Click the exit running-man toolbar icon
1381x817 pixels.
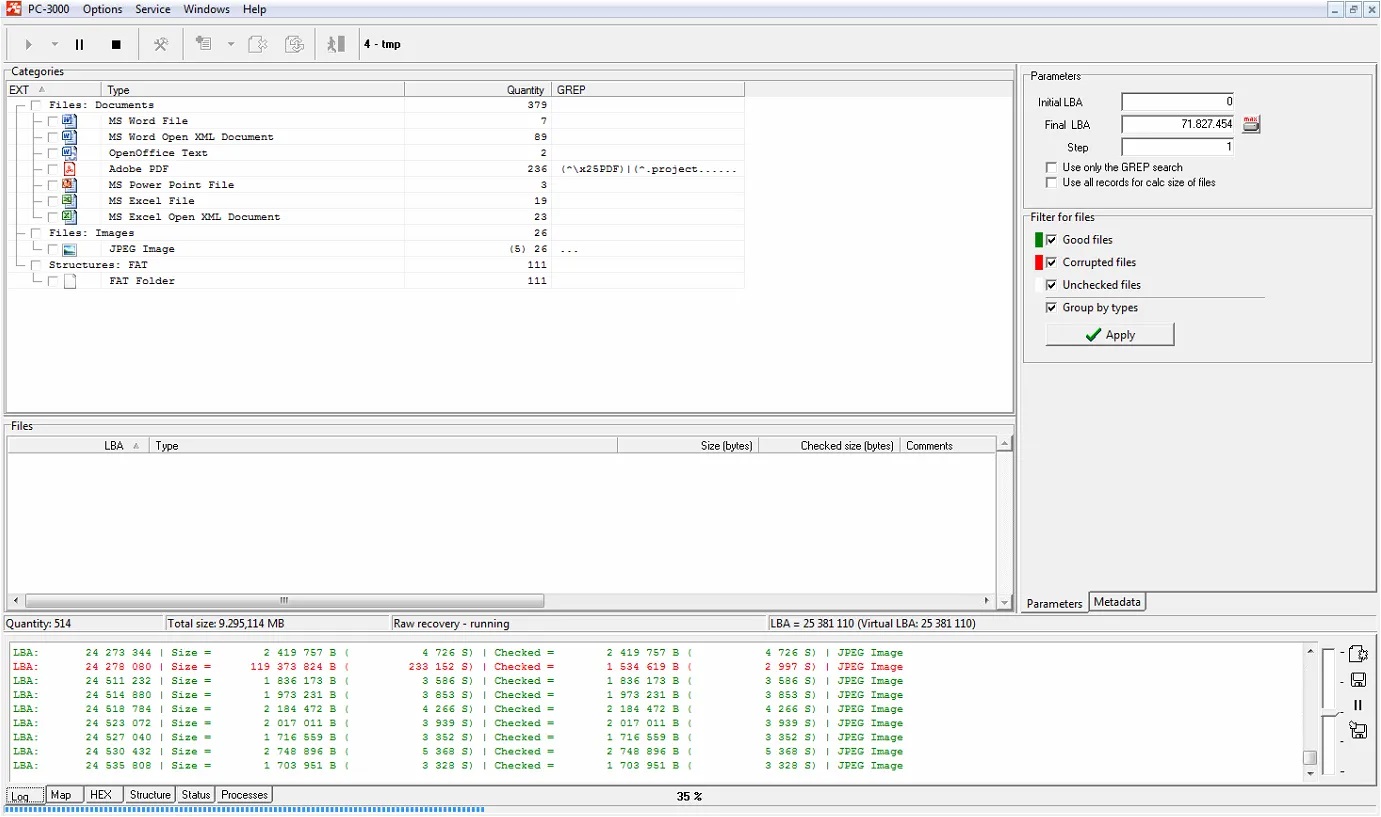pos(336,45)
